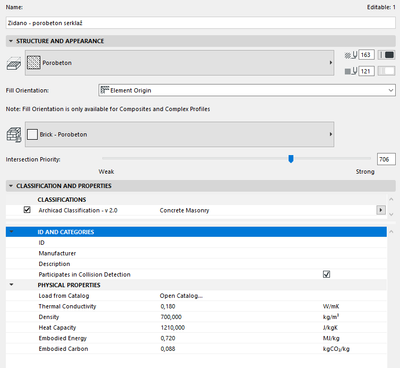
Task: Select the Load from Catalog row label
Action: point(64,296)
